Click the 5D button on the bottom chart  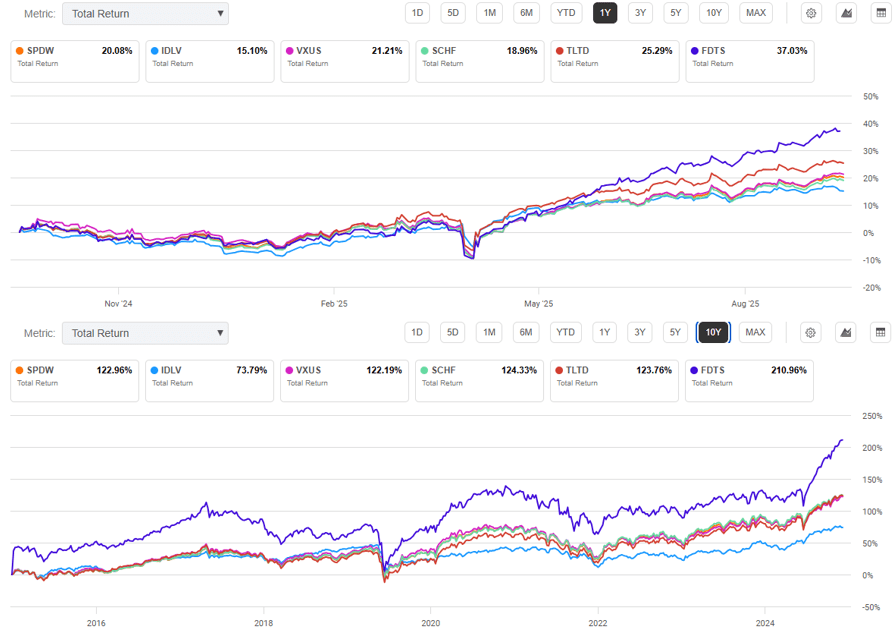(454, 332)
